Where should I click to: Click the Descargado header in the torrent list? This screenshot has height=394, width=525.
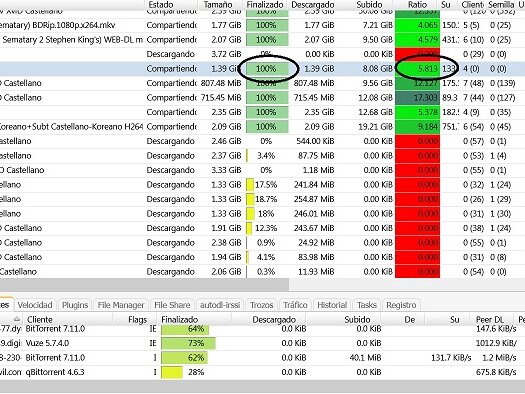313,5
